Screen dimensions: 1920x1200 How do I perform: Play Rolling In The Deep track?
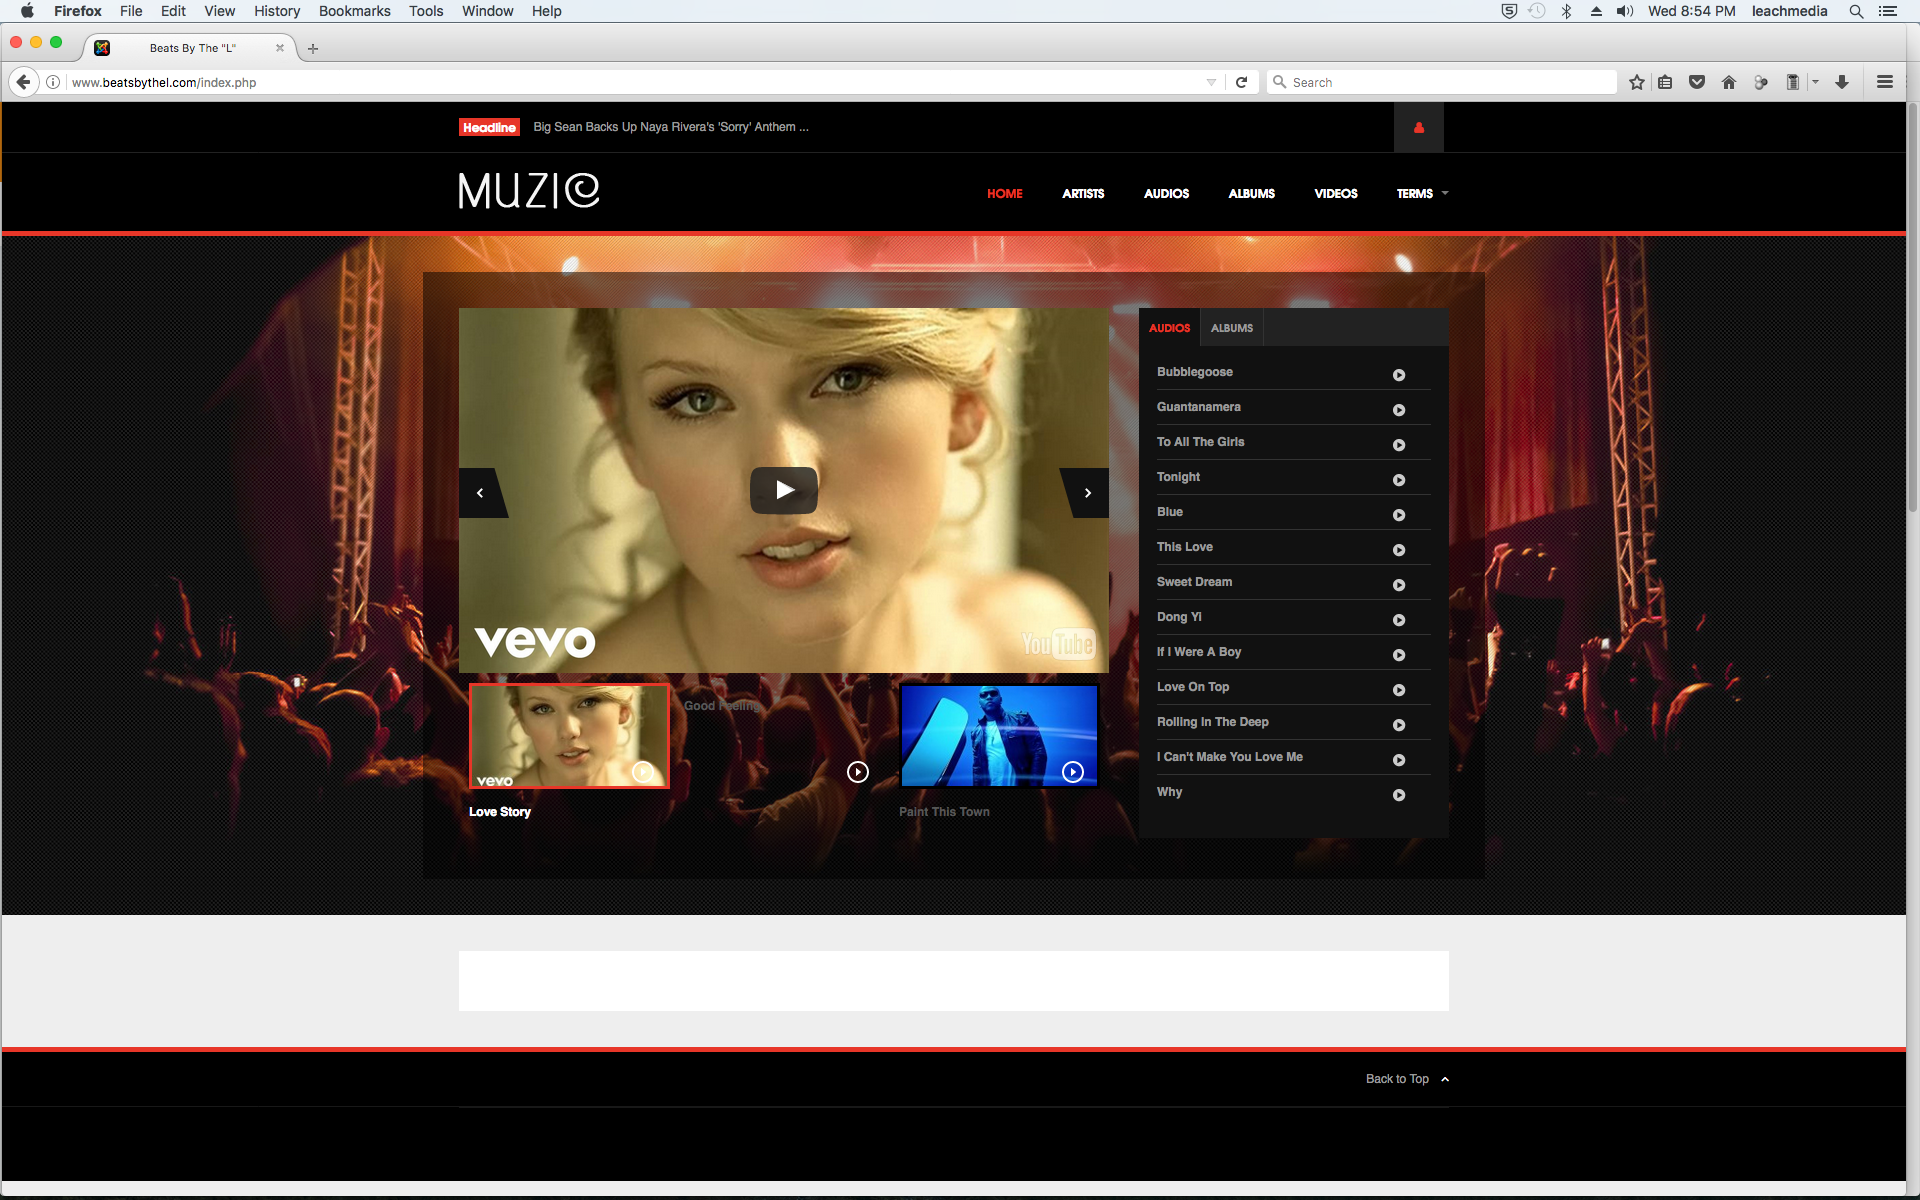[x=1399, y=725]
